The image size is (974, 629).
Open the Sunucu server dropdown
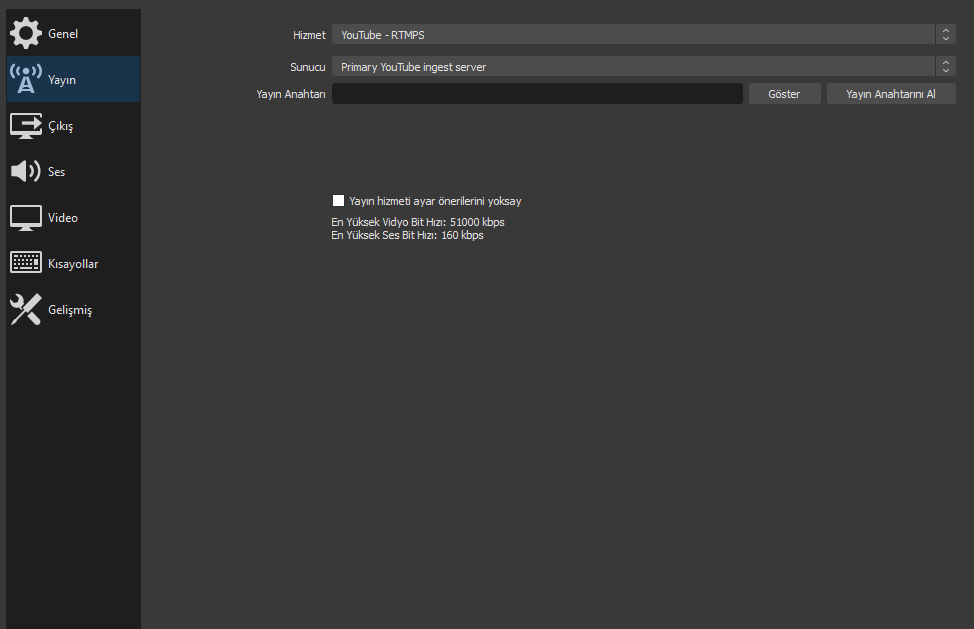click(644, 66)
